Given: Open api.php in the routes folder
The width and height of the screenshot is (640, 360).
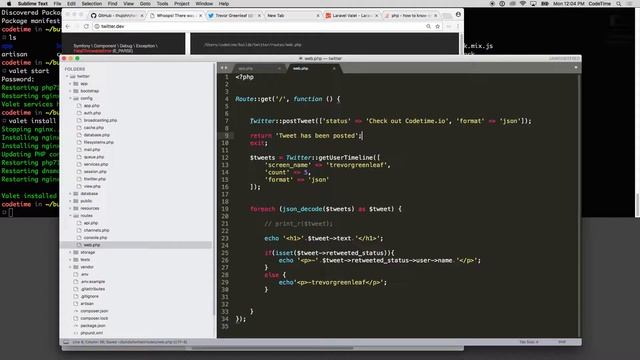Looking at the screenshot, I should (x=91, y=223).
